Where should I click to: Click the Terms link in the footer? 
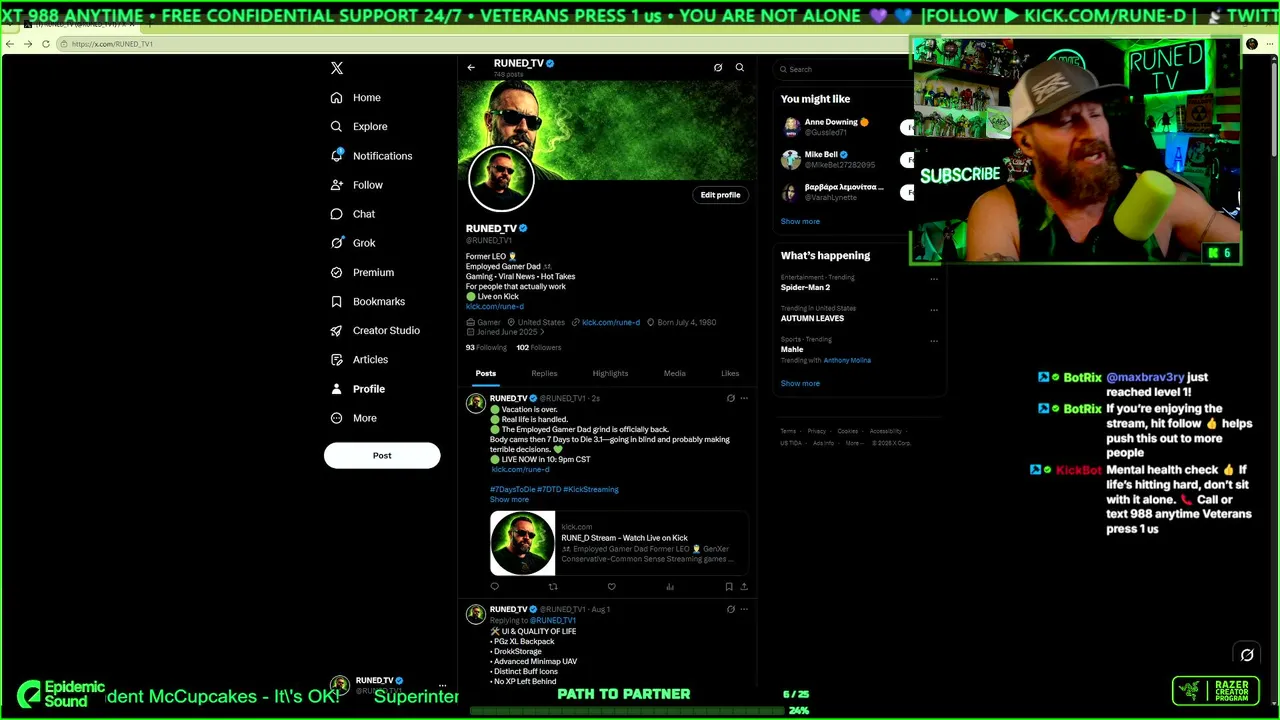click(788, 431)
